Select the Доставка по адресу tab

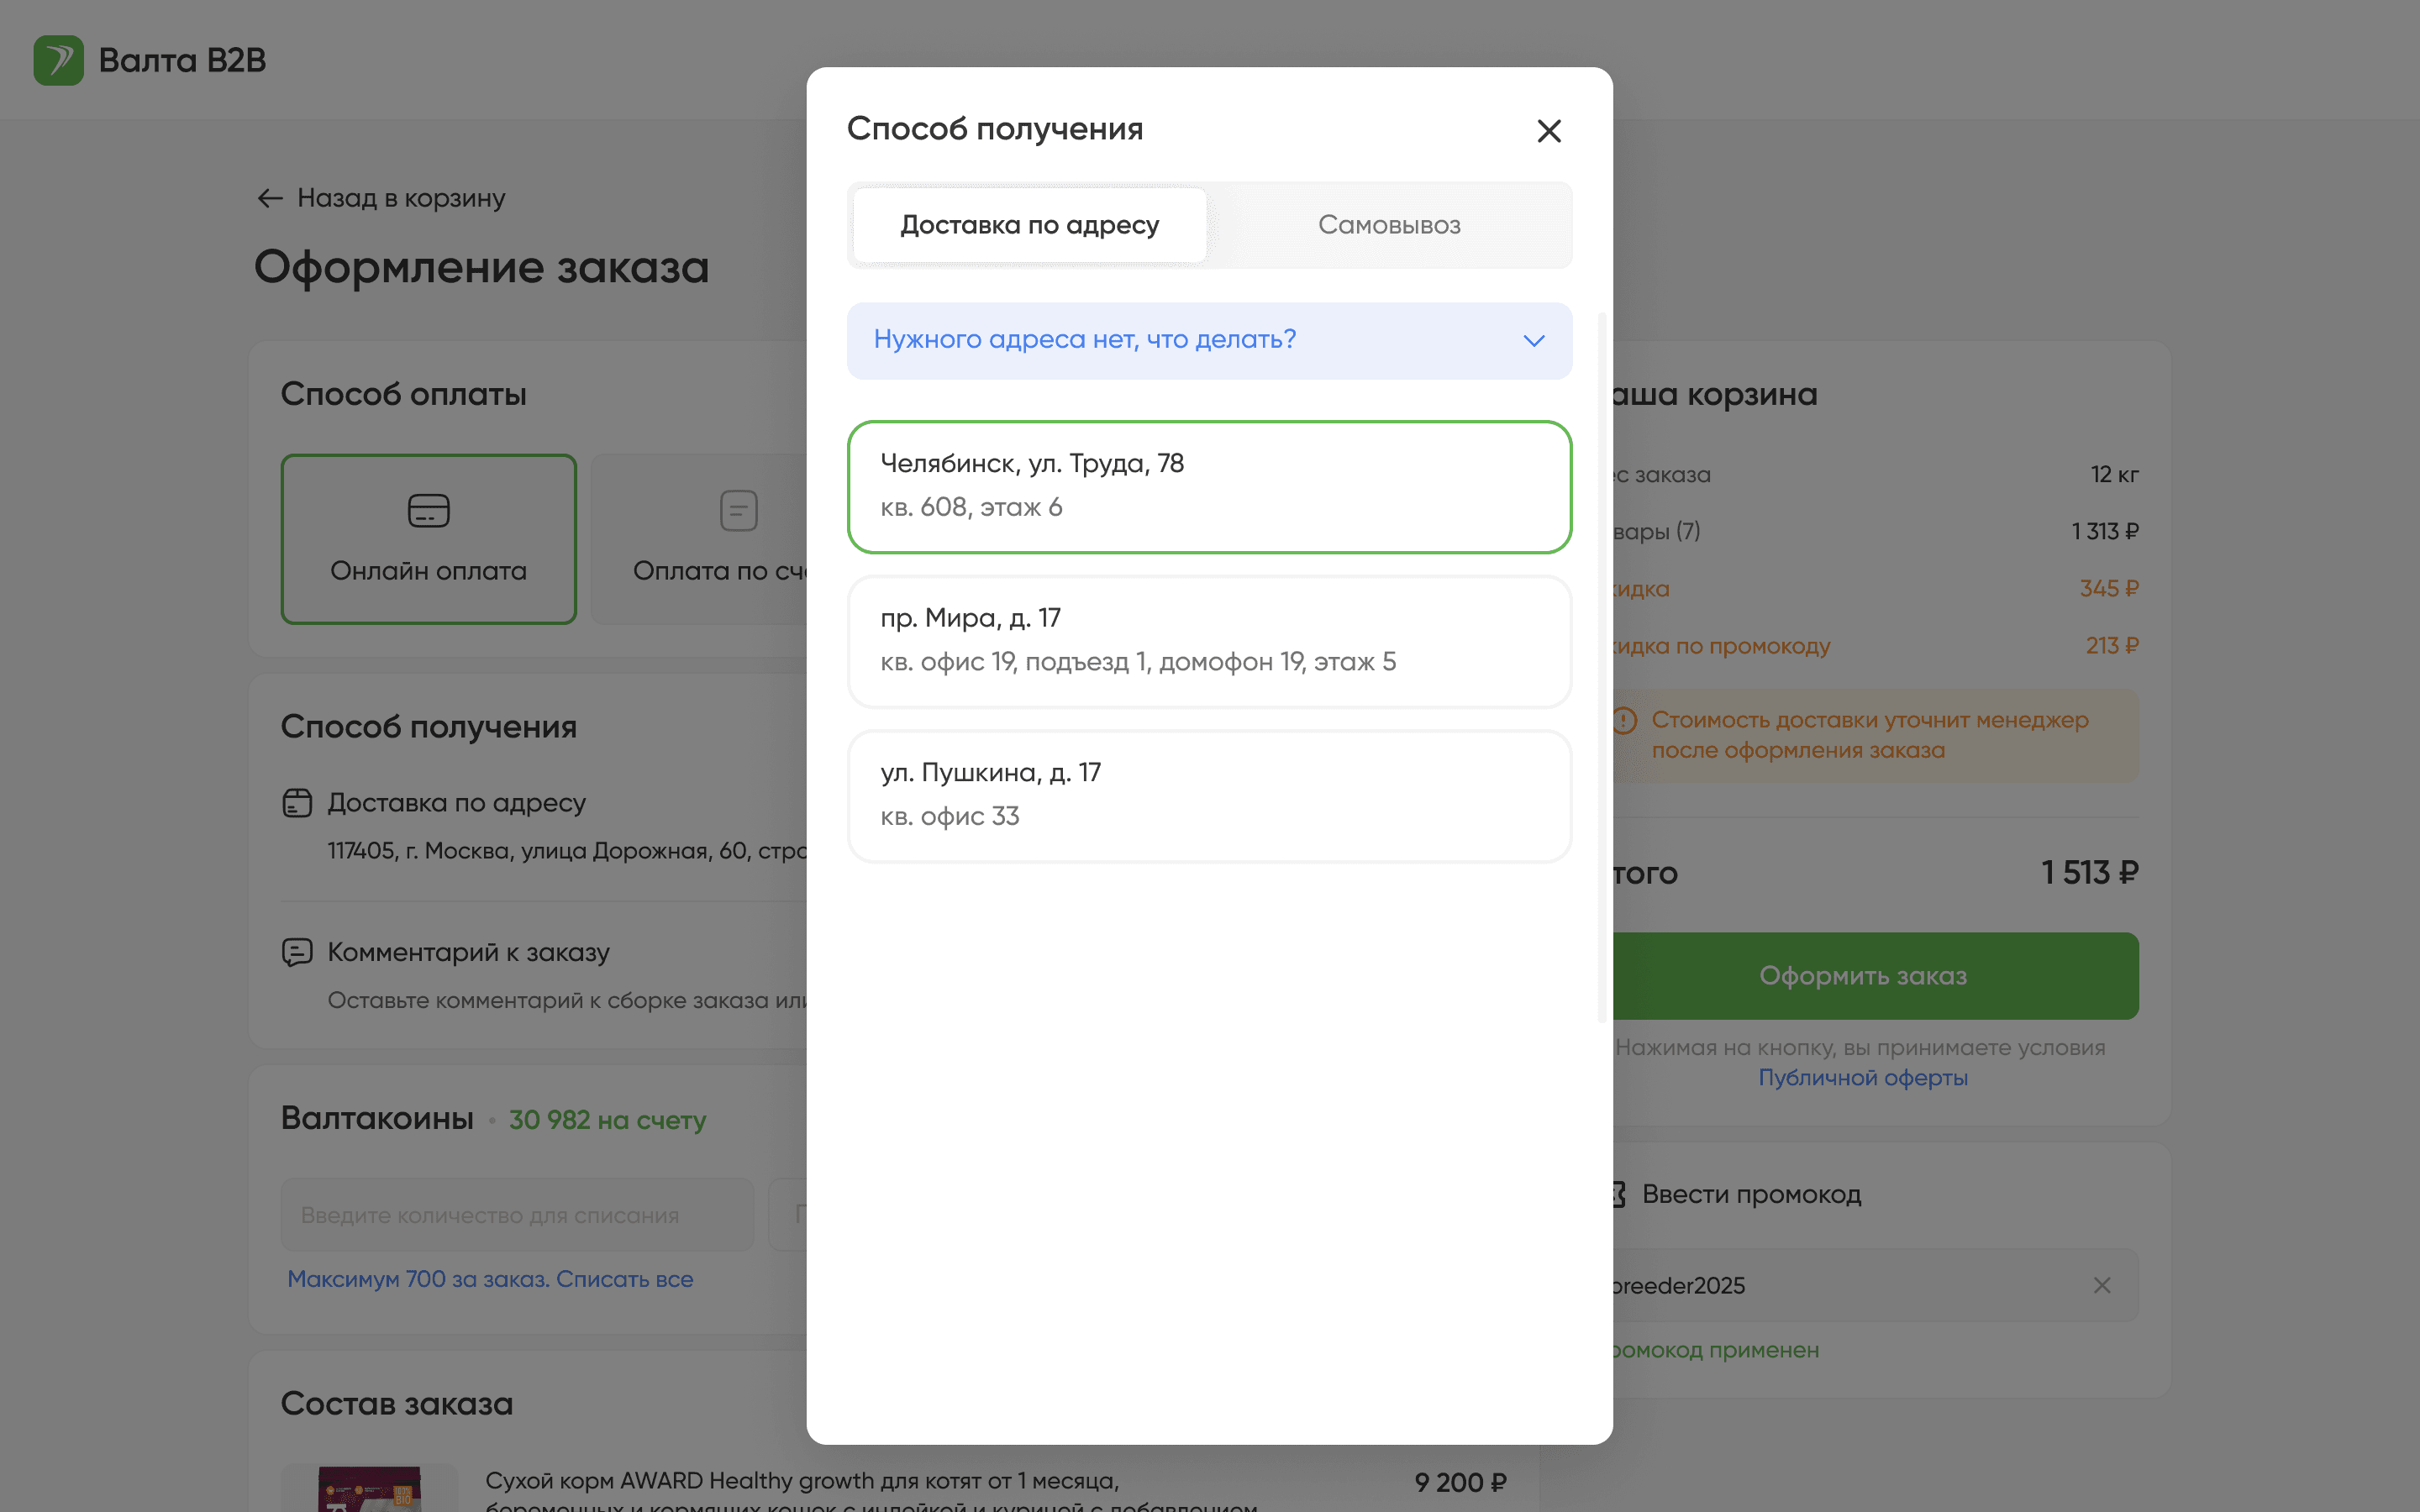[1029, 225]
